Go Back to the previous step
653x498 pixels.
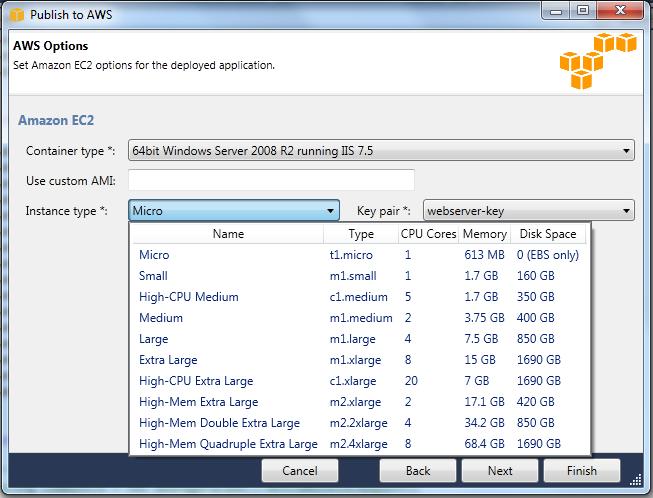point(418,471)
